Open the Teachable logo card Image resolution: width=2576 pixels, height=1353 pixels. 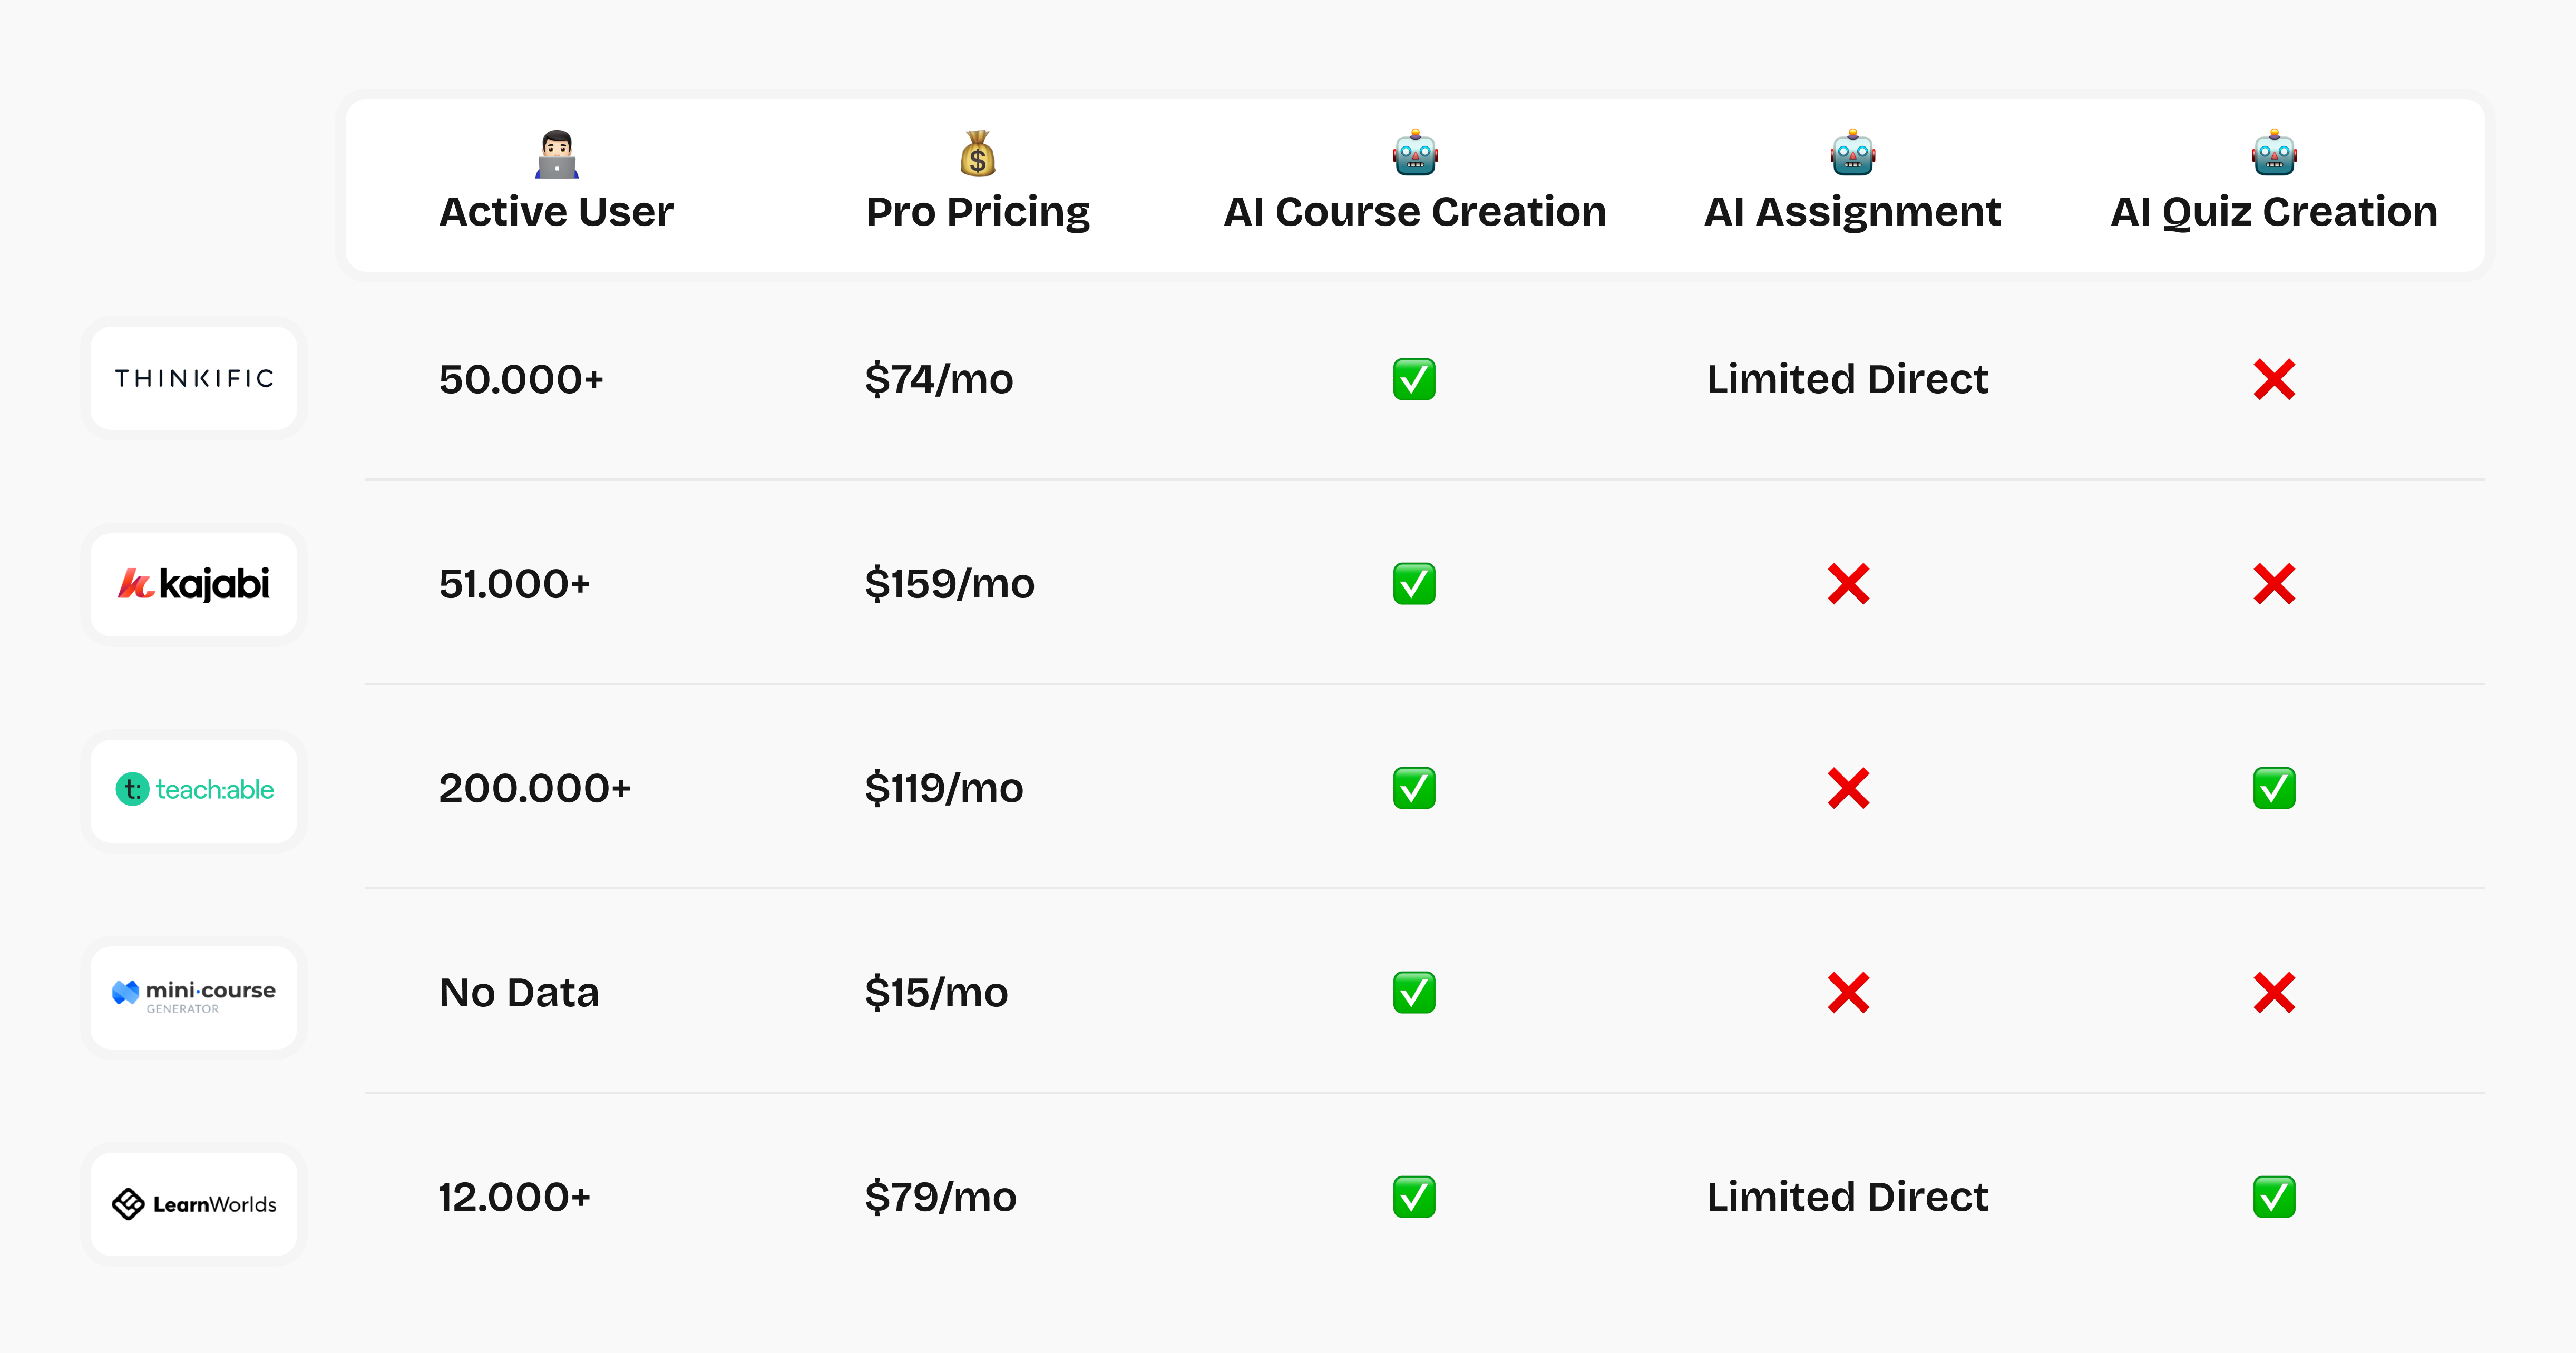[x=194, y=790]
